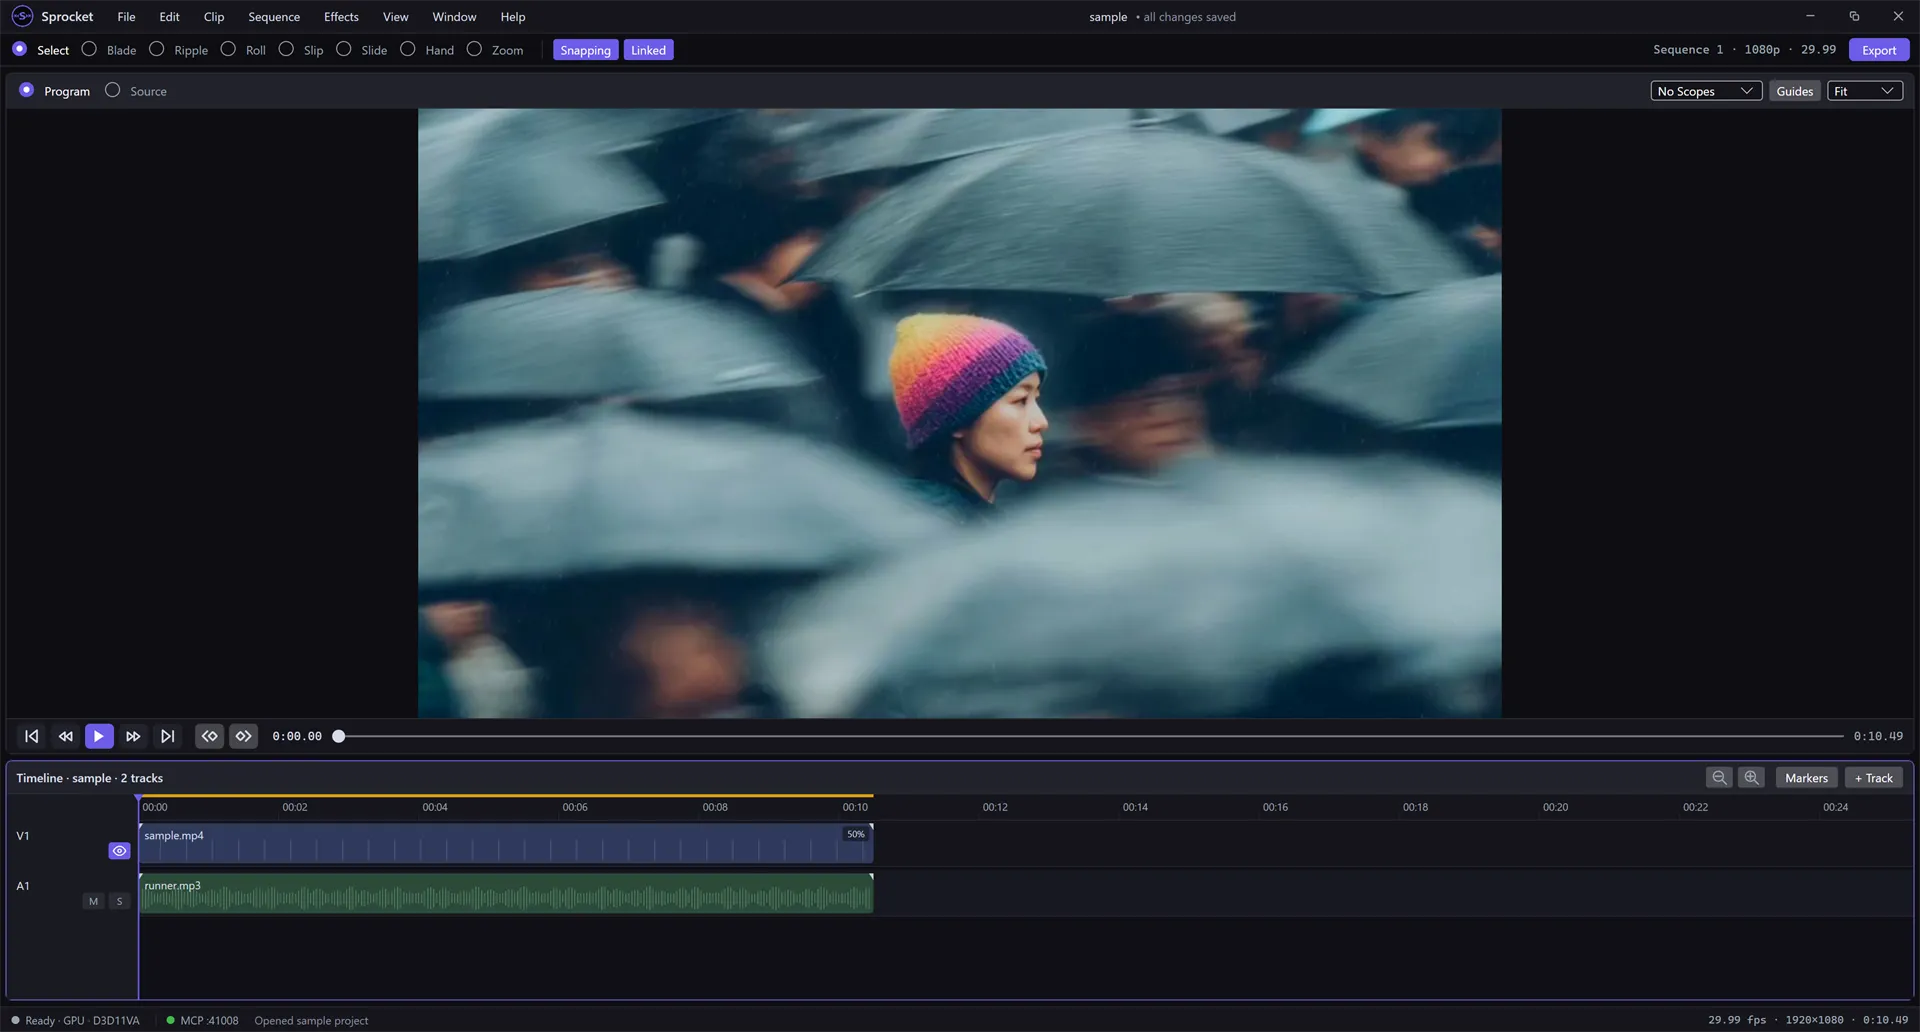Click the playback scrubber handle
This screenshot has width=1920, height=1032.
[x=339, y=736]
